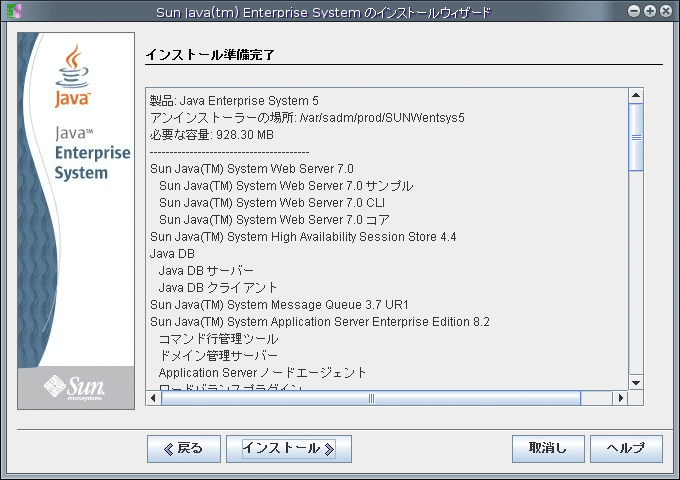Image resolution: width=680 pixels, height=480 pixels.
Task: Select the ドメイン管理サーバー line
Action: [218, 356]
